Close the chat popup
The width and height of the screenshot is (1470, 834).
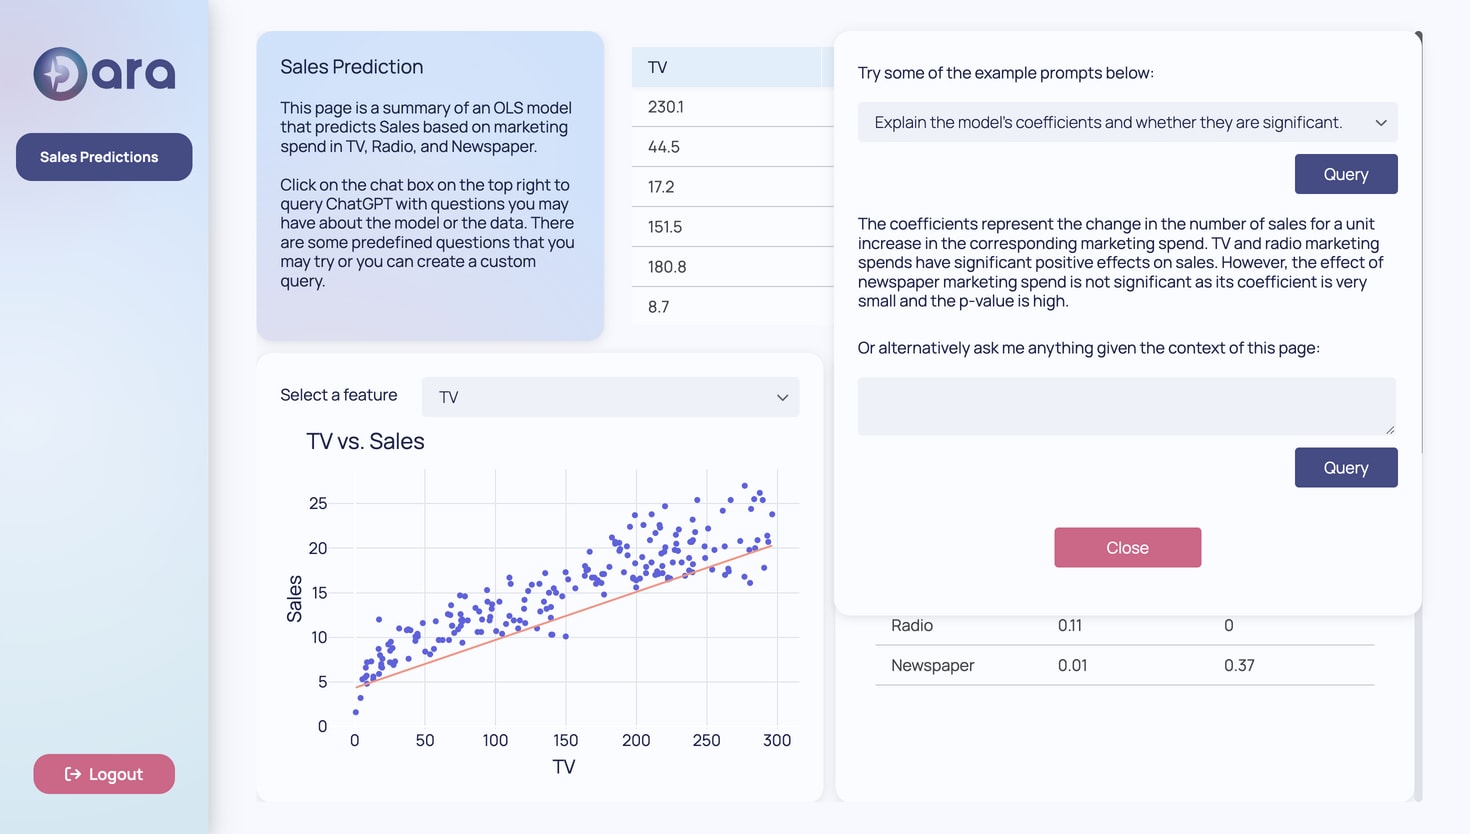[x=1127, y=548]
